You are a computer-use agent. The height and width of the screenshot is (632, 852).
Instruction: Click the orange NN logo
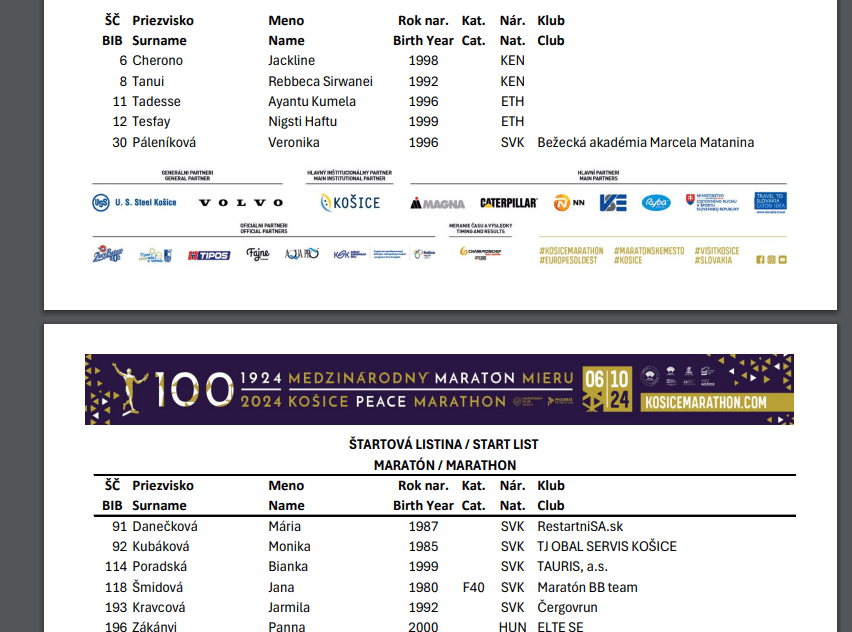(x=569, y=202)
